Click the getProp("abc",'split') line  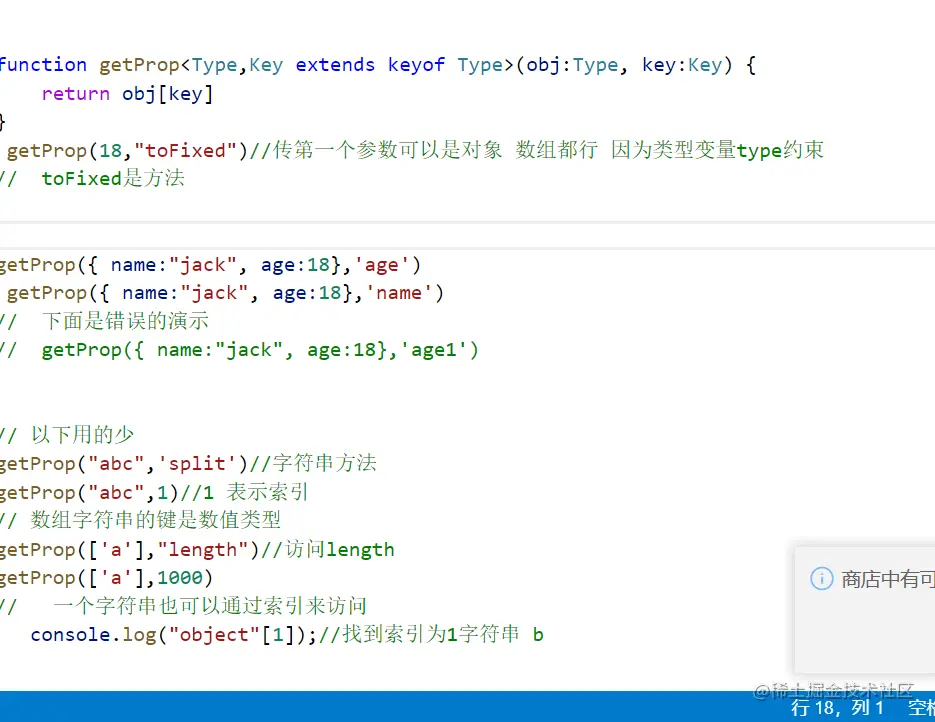pos(188,463)
